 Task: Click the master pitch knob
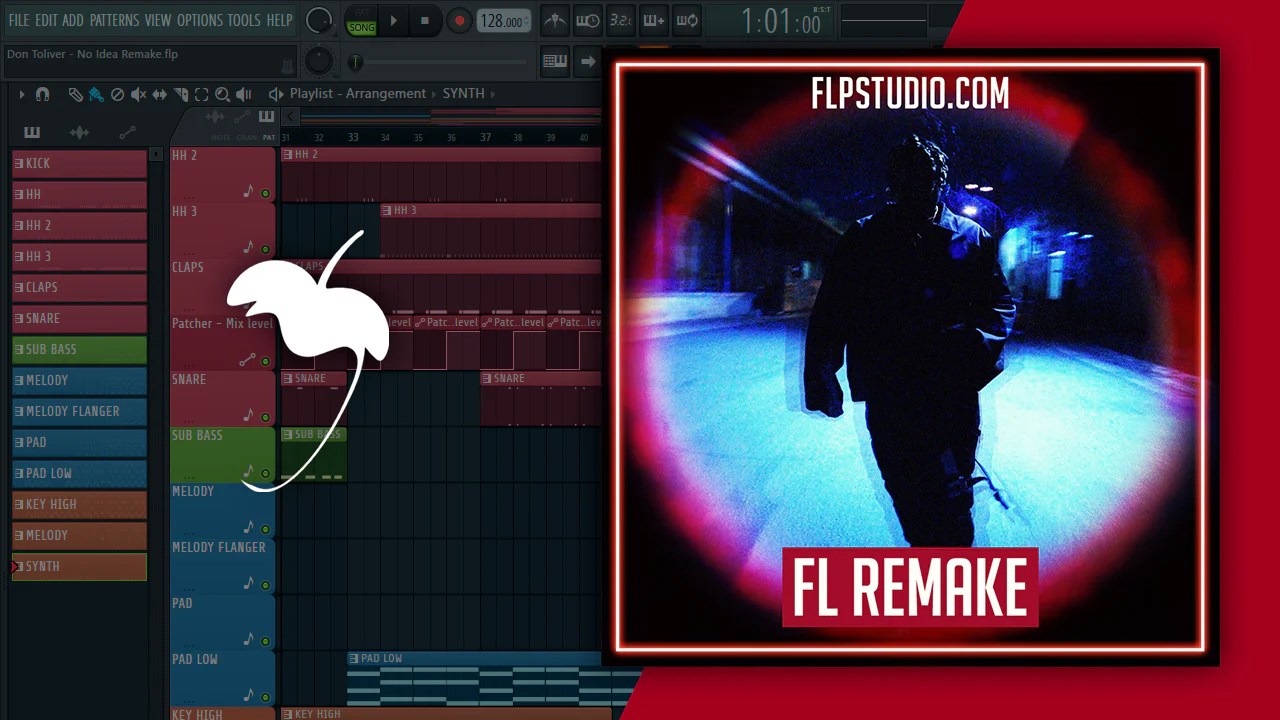319,62
